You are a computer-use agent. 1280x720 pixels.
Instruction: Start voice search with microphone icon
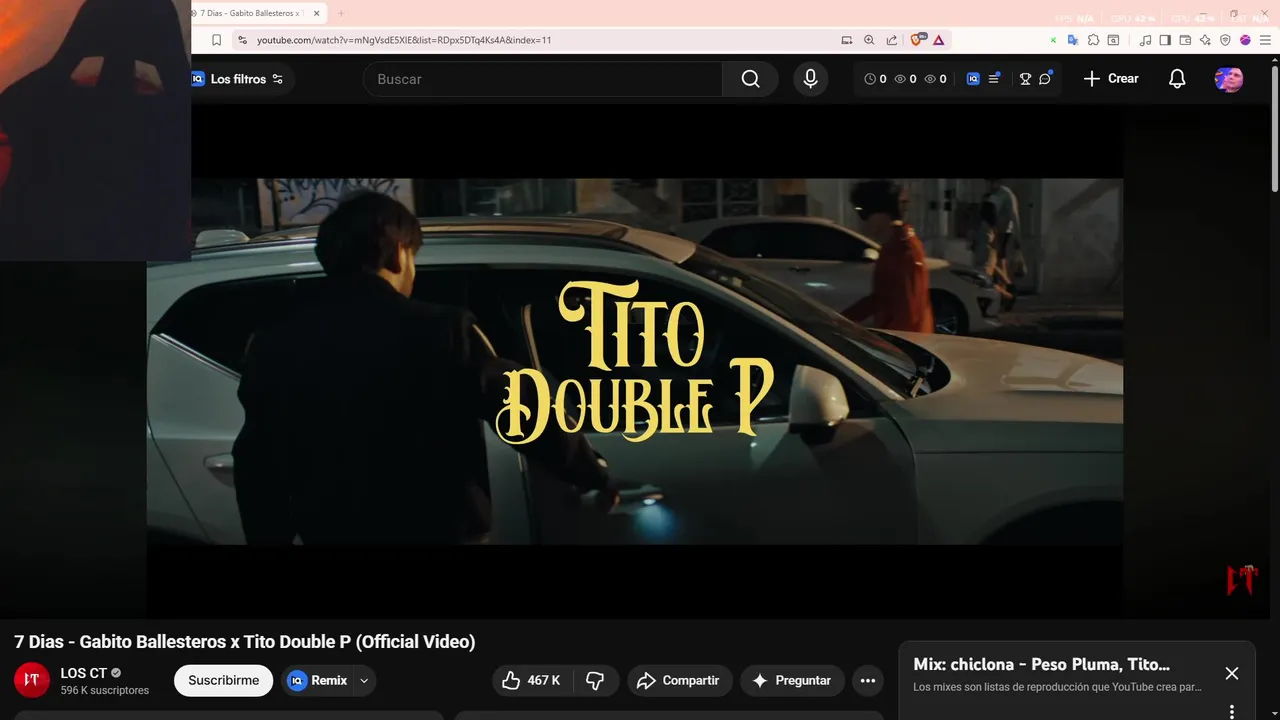point(810,79)
